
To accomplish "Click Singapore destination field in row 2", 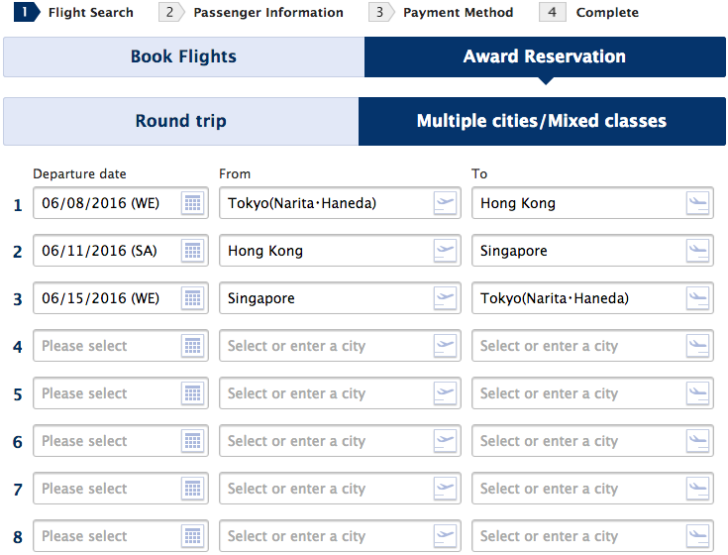I will click(592, 251).
